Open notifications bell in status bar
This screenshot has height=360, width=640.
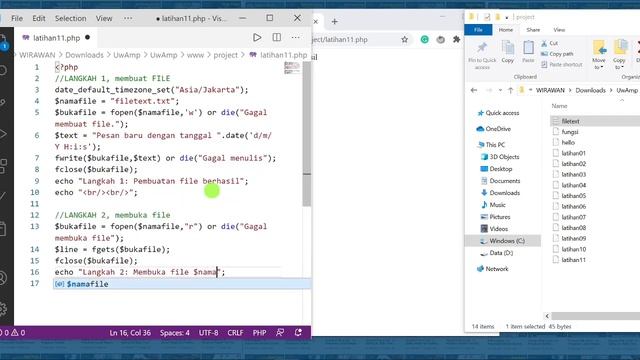[298, 333]
